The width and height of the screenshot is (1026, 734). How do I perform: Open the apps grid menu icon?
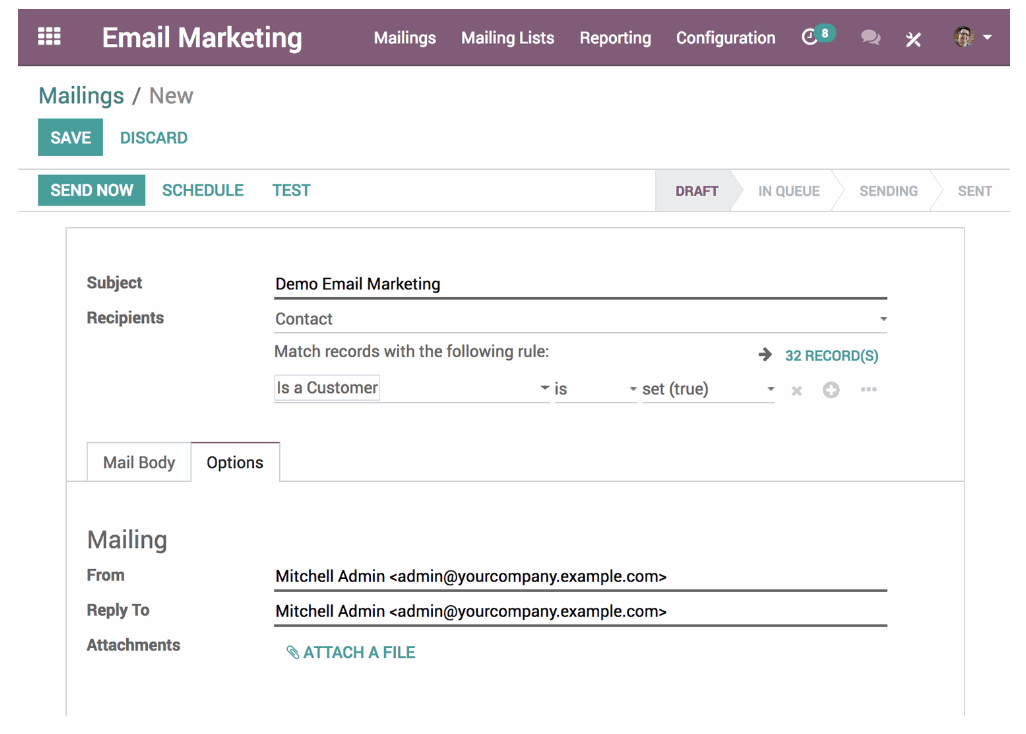click(x=49, y=36)
